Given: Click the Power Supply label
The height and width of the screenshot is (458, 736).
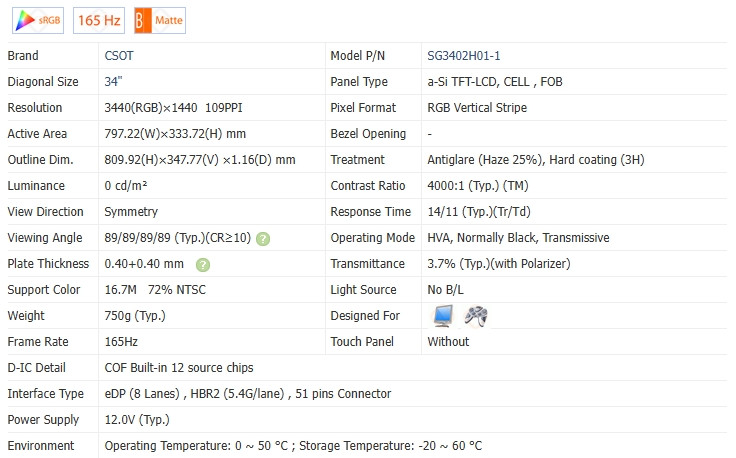Looking at the screenshot, I should click(x=43, y=420).
